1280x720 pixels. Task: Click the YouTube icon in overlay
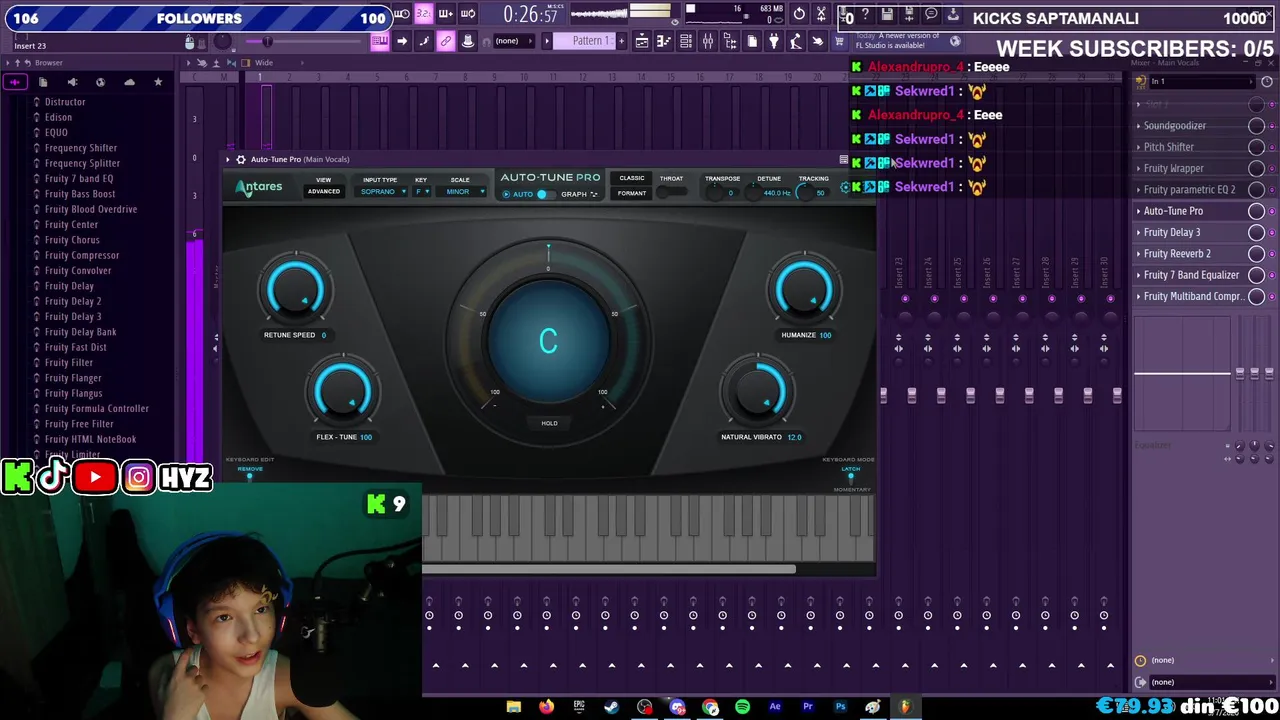[95, 477]
